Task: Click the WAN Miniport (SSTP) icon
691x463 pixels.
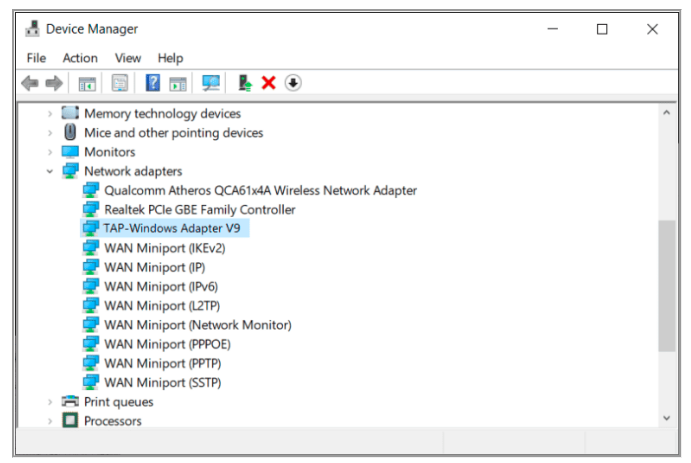Action: (90, 382)
